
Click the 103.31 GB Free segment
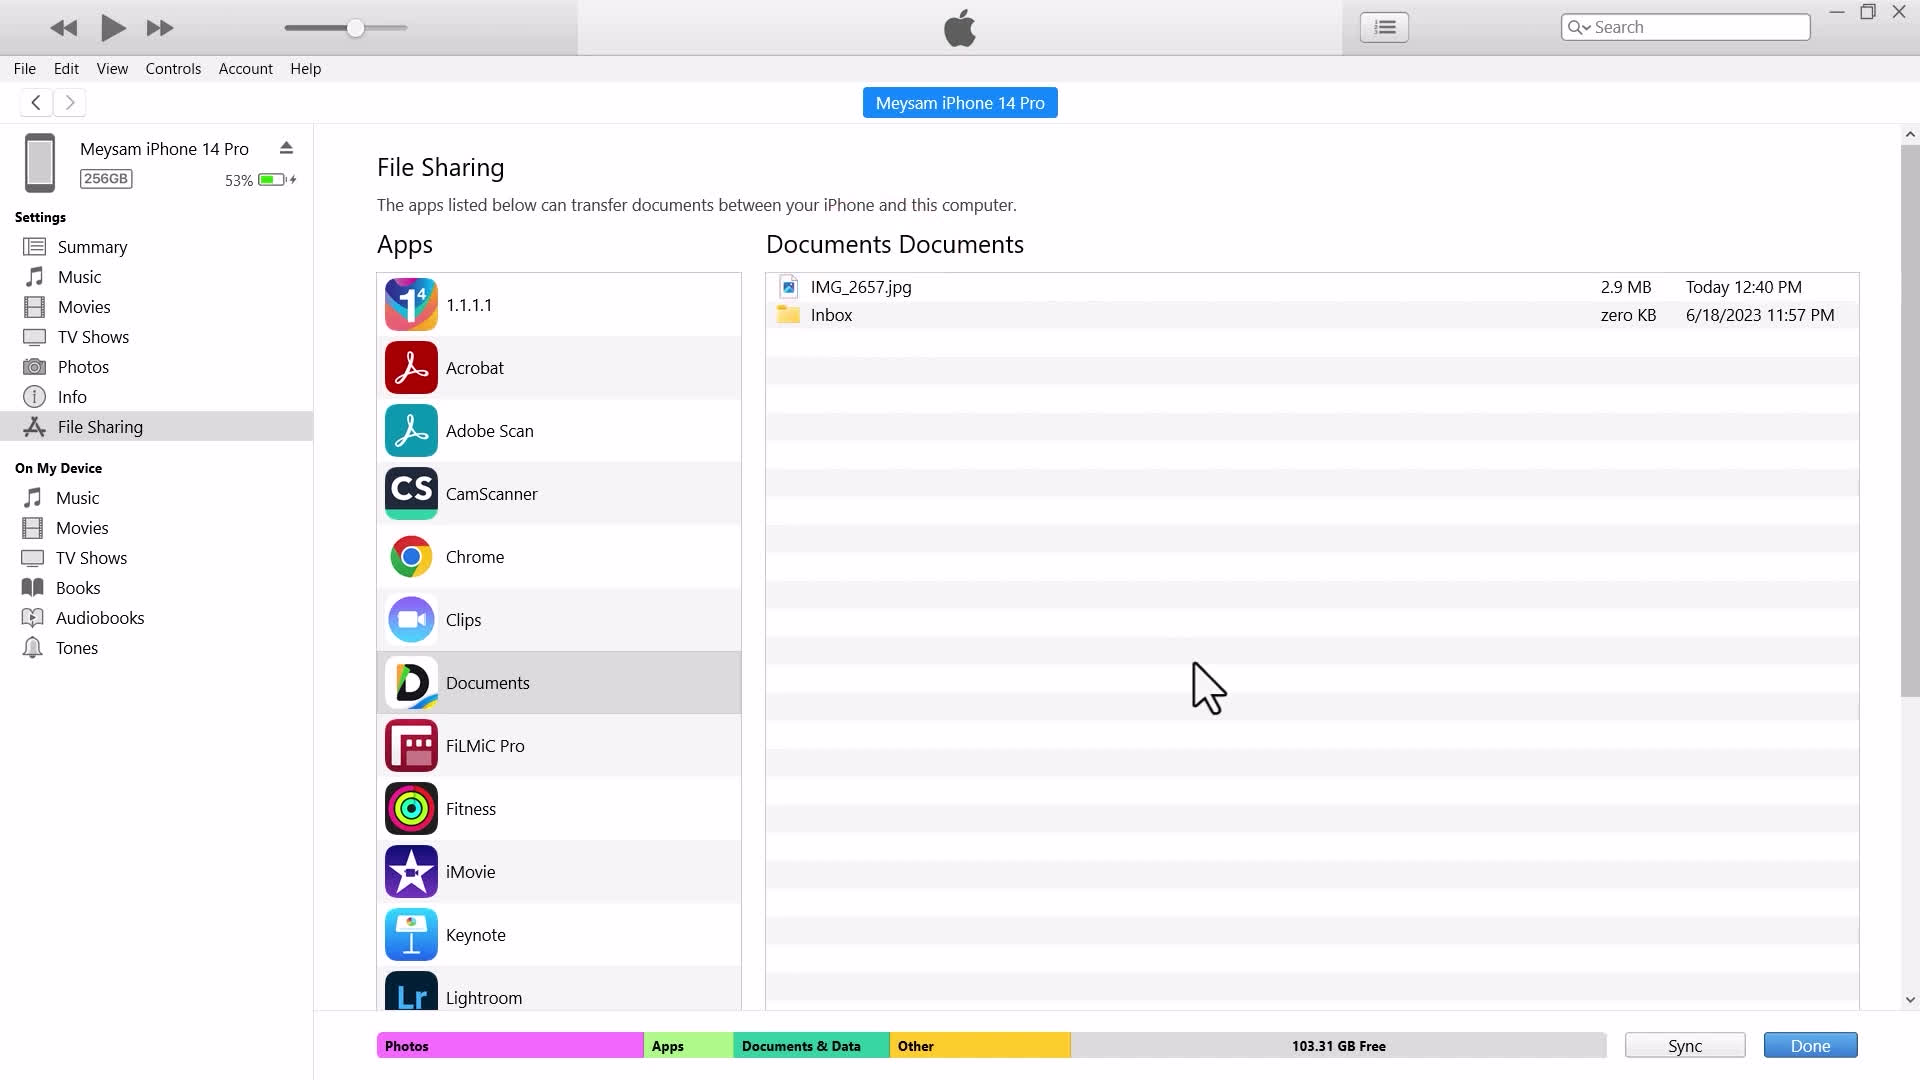coord(1338,1046)
